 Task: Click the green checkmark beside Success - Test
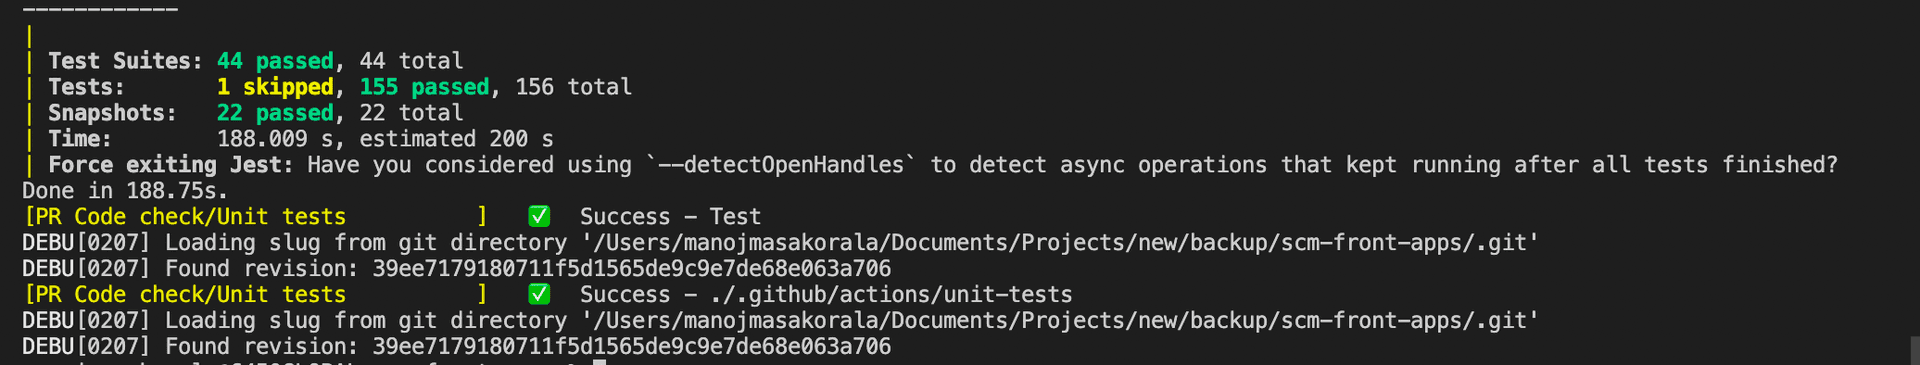point(539,216)
